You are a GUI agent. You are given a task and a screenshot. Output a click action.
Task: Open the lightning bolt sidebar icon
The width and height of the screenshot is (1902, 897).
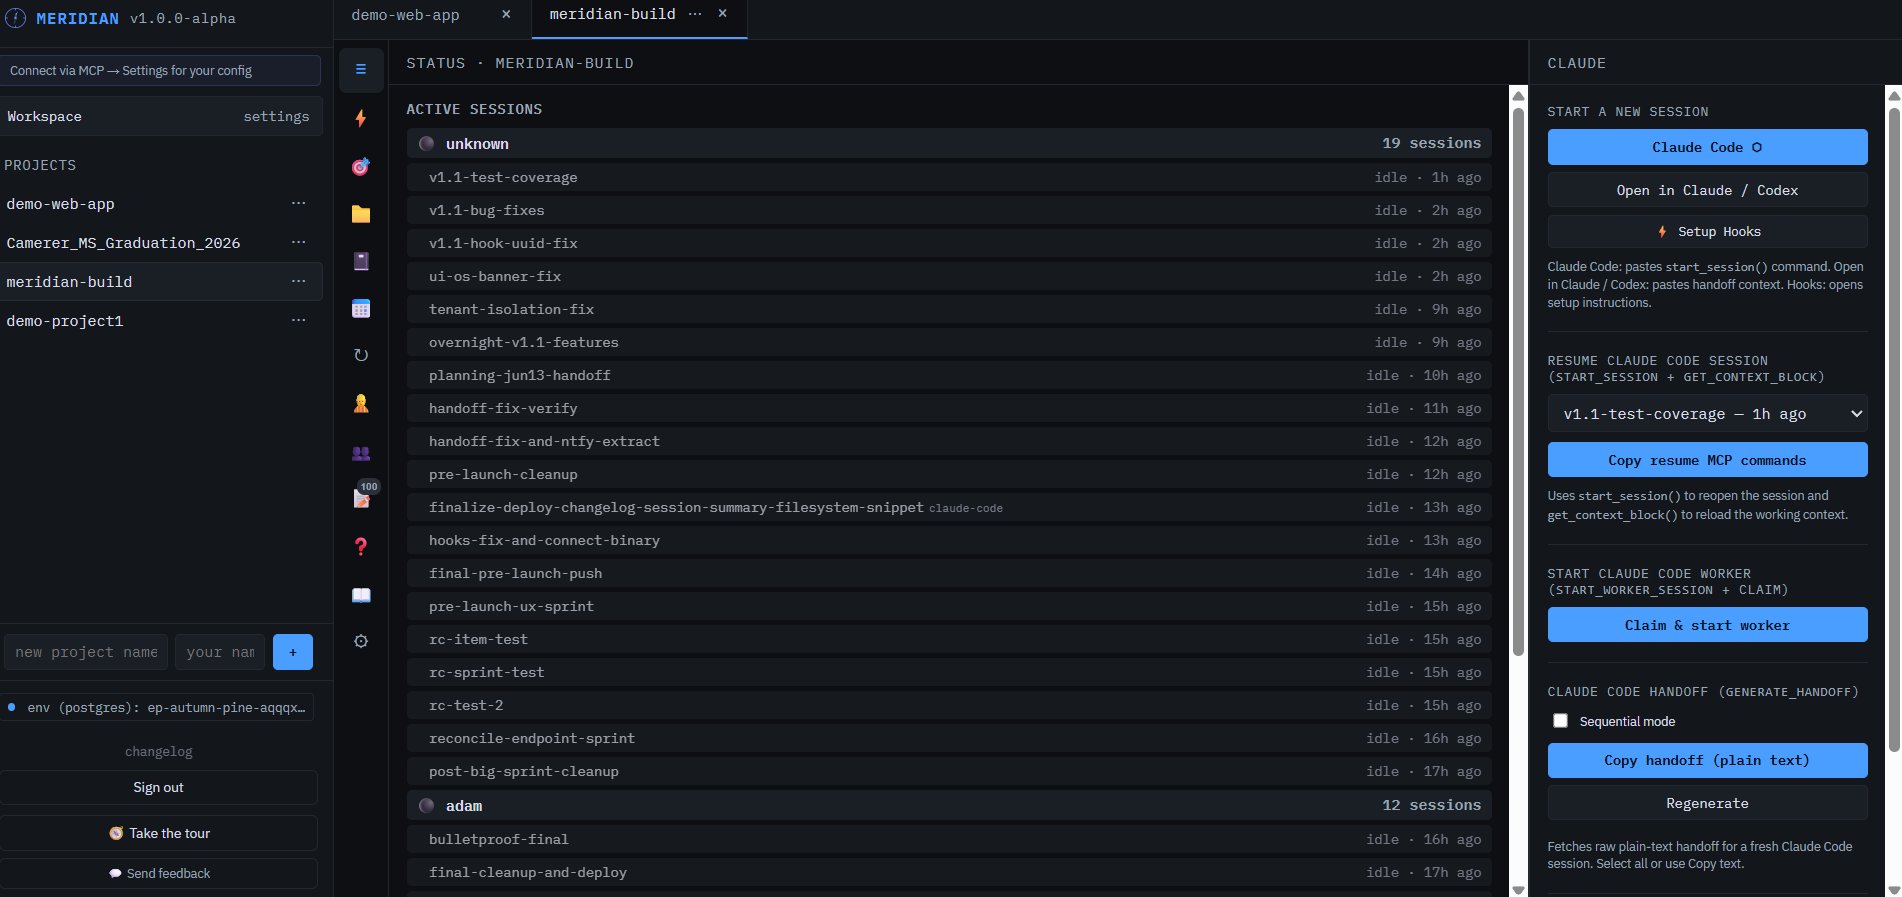tap(361, 118)
